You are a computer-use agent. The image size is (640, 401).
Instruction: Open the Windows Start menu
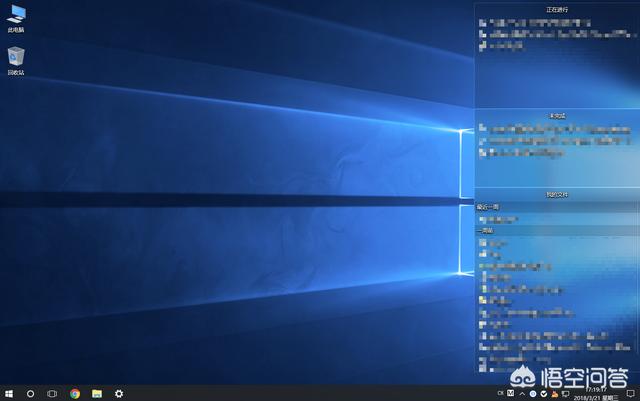click(x=9, y=394)
